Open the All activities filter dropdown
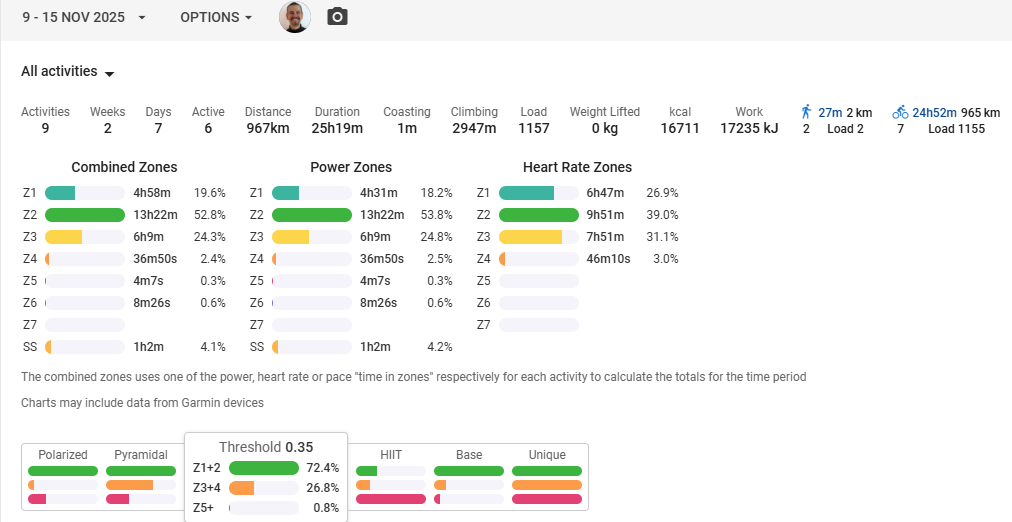The height and width of the screenshot is (522, 1012). click(x=68, y=72)
